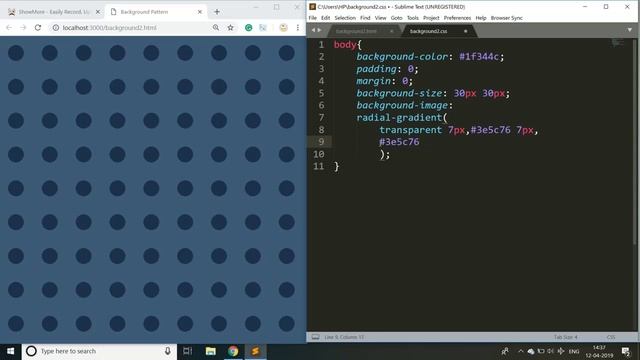This screenshot has width=640, height=360.
Task: Open Google Chrome from the taskbar
Action: click(233, 351)
